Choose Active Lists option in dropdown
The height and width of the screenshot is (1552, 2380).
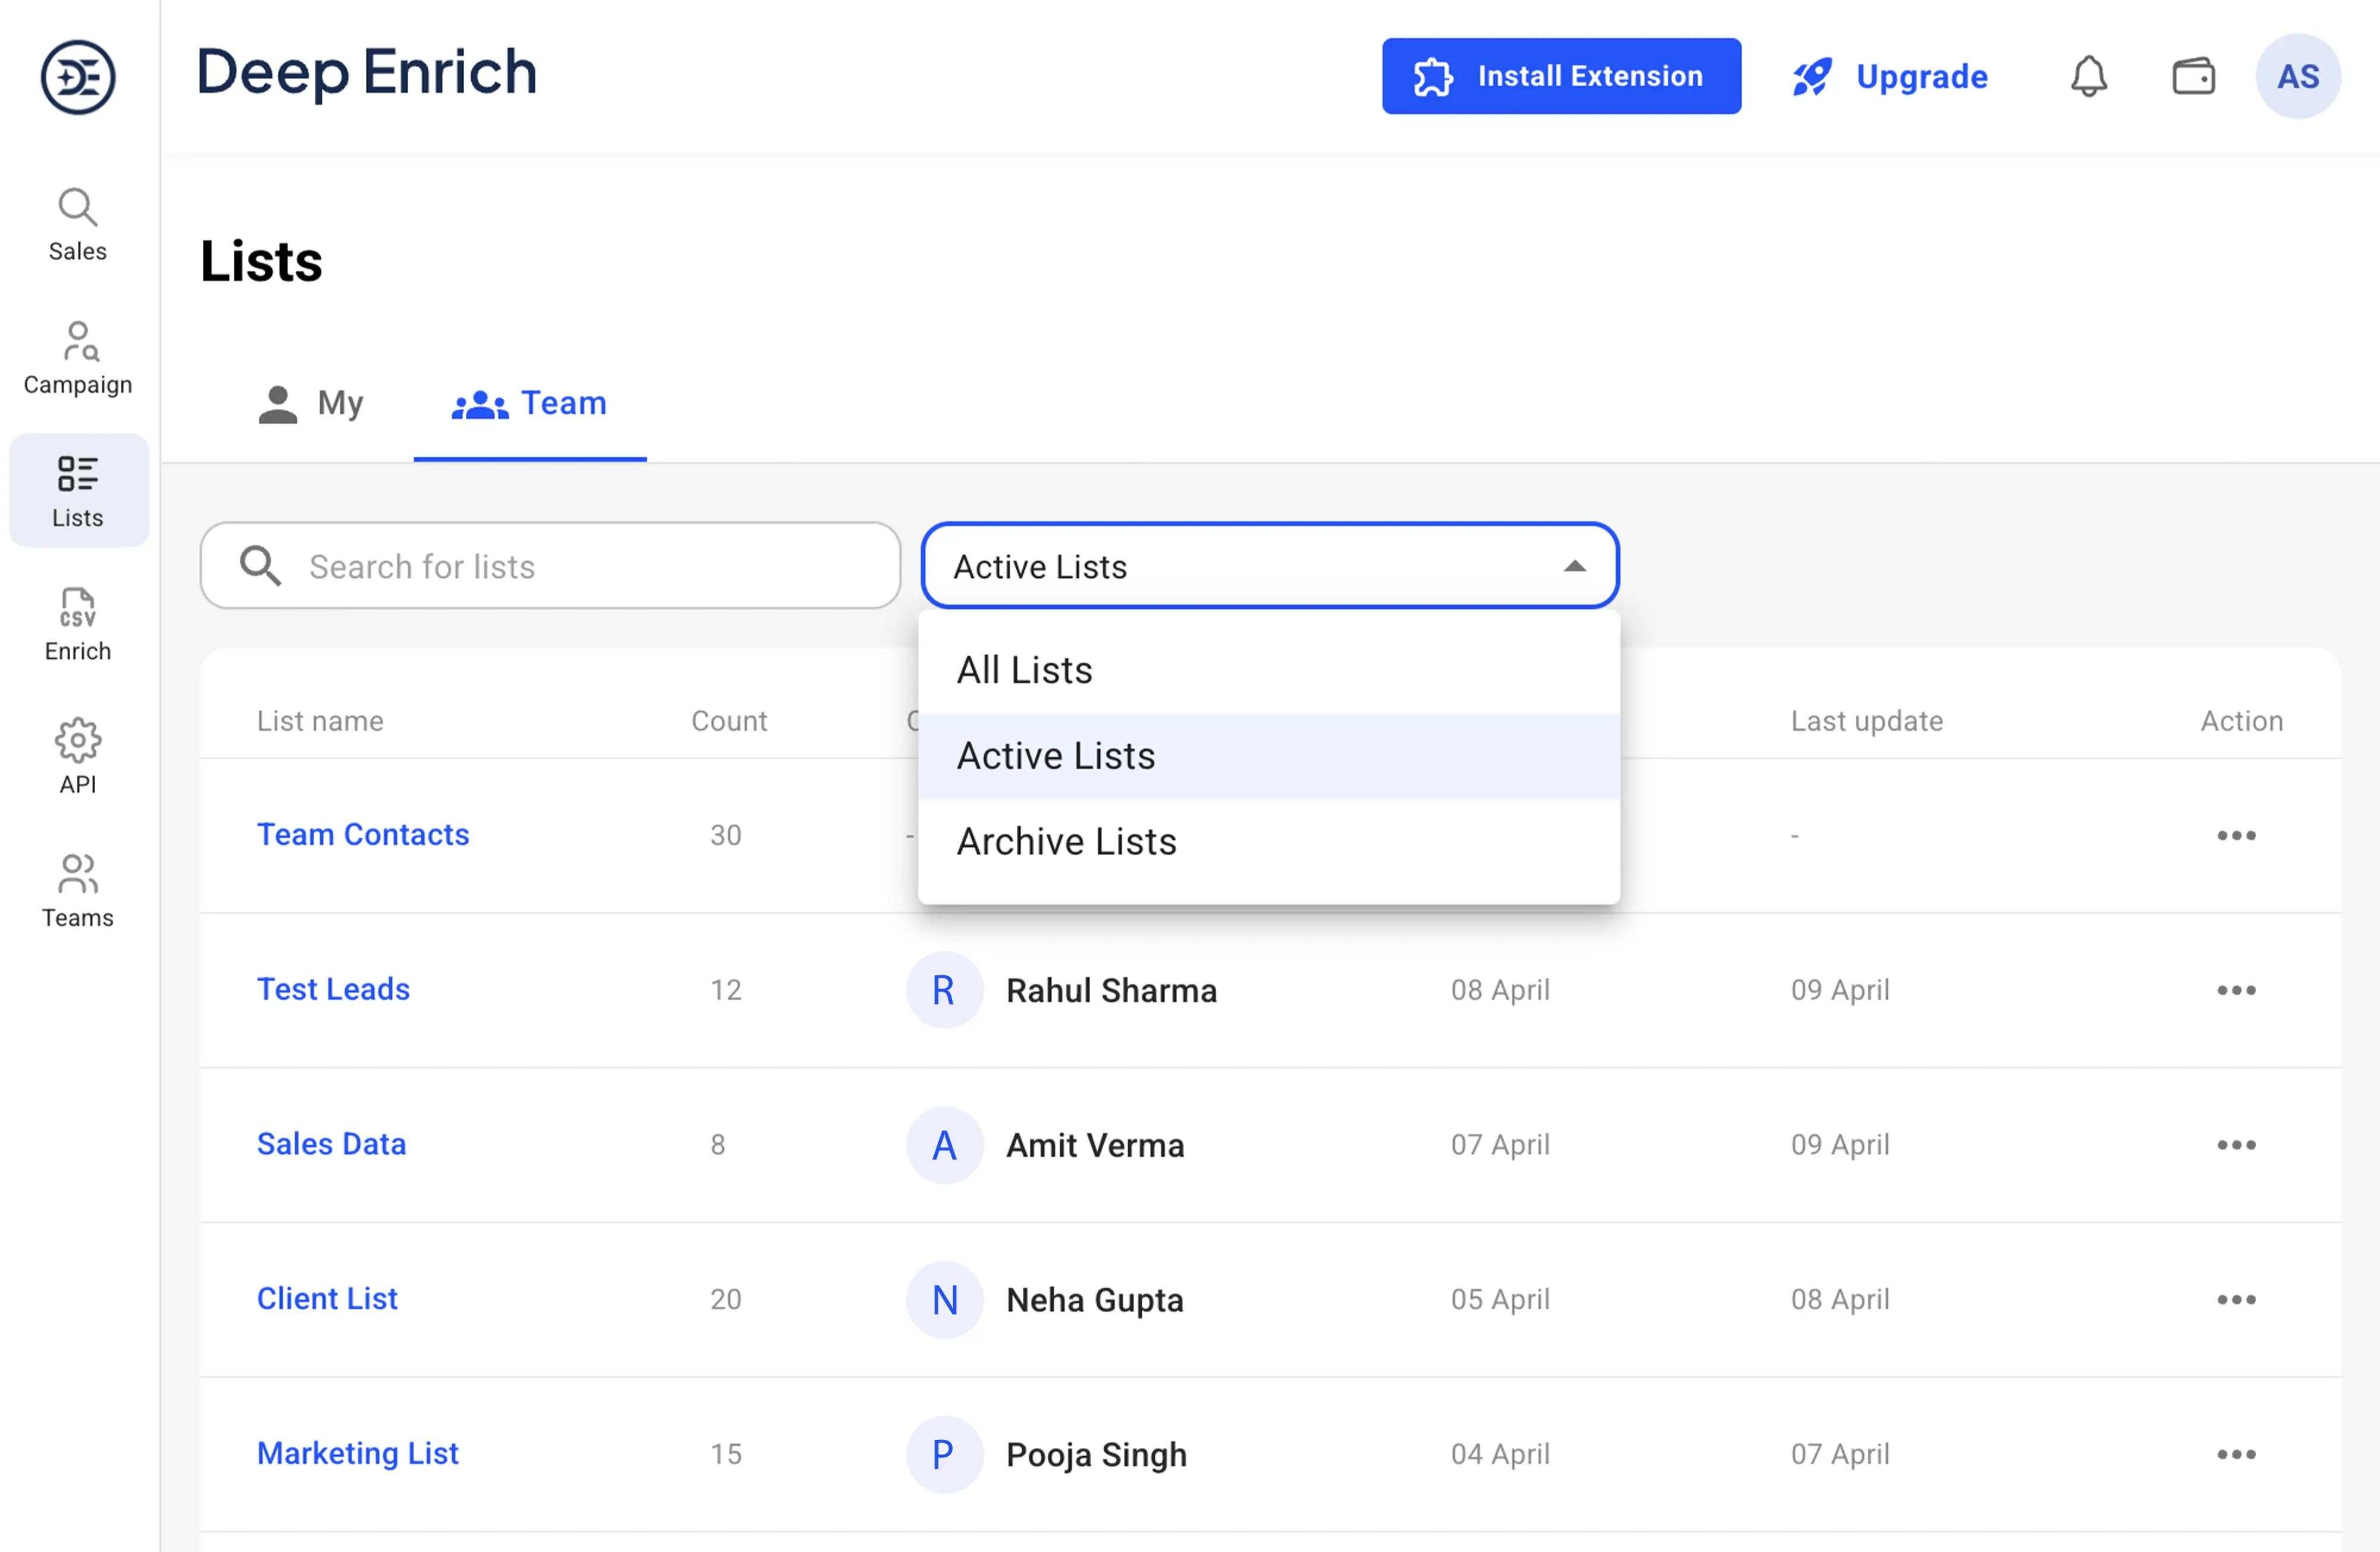[x=1269, y=756]
